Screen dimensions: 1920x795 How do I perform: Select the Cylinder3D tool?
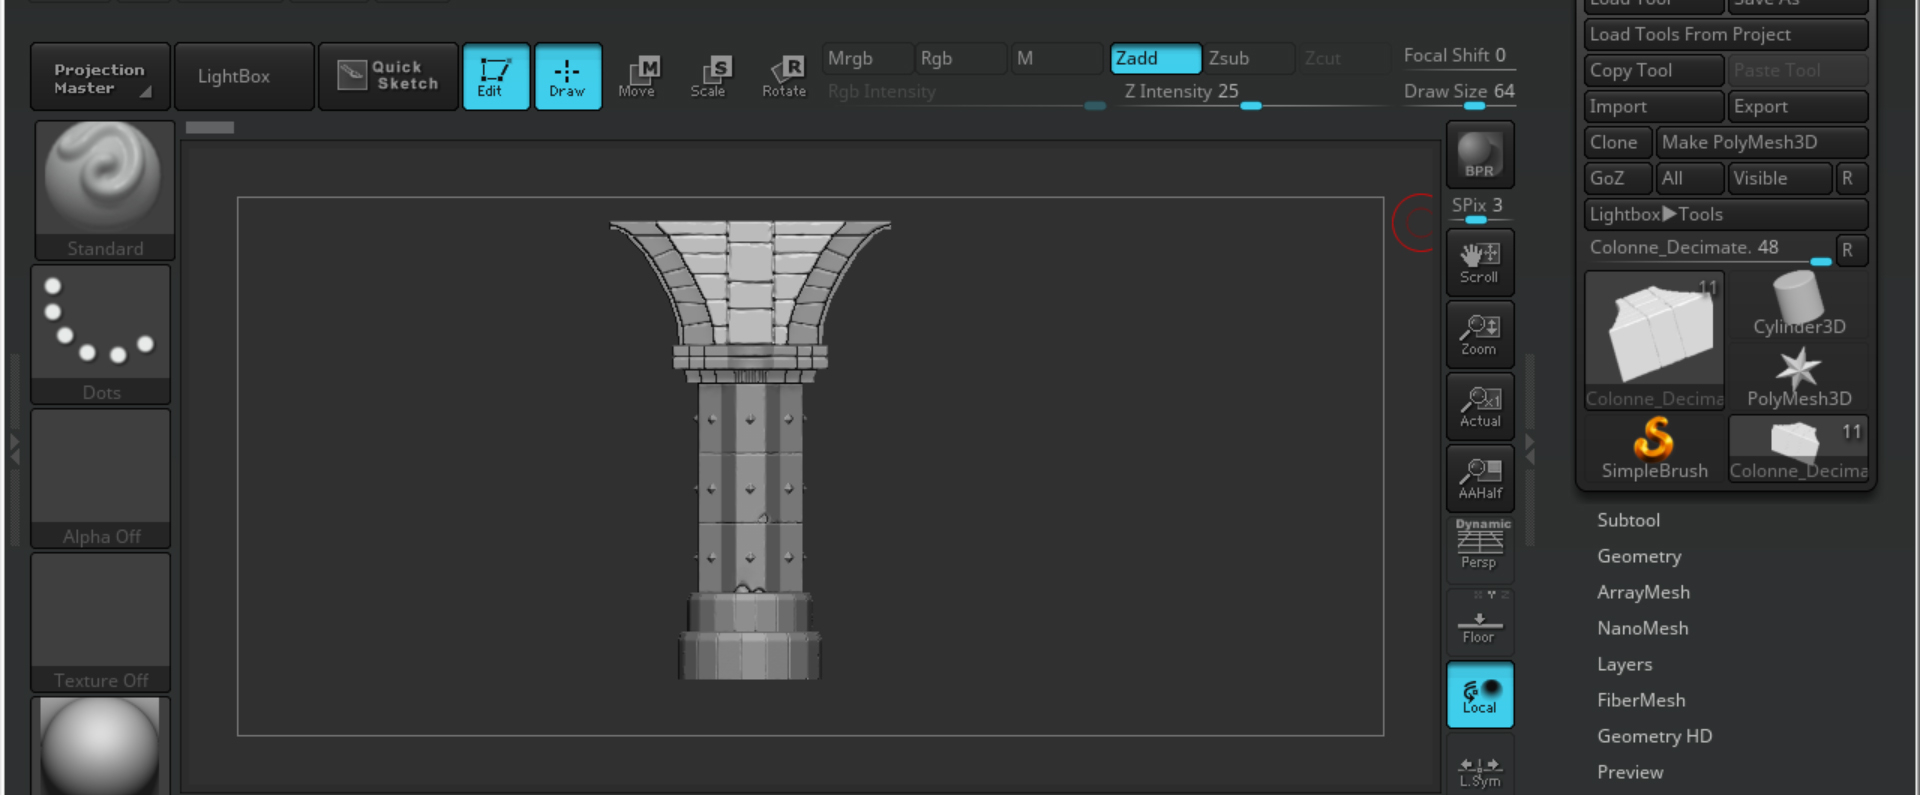click(x=1799, y=304)
